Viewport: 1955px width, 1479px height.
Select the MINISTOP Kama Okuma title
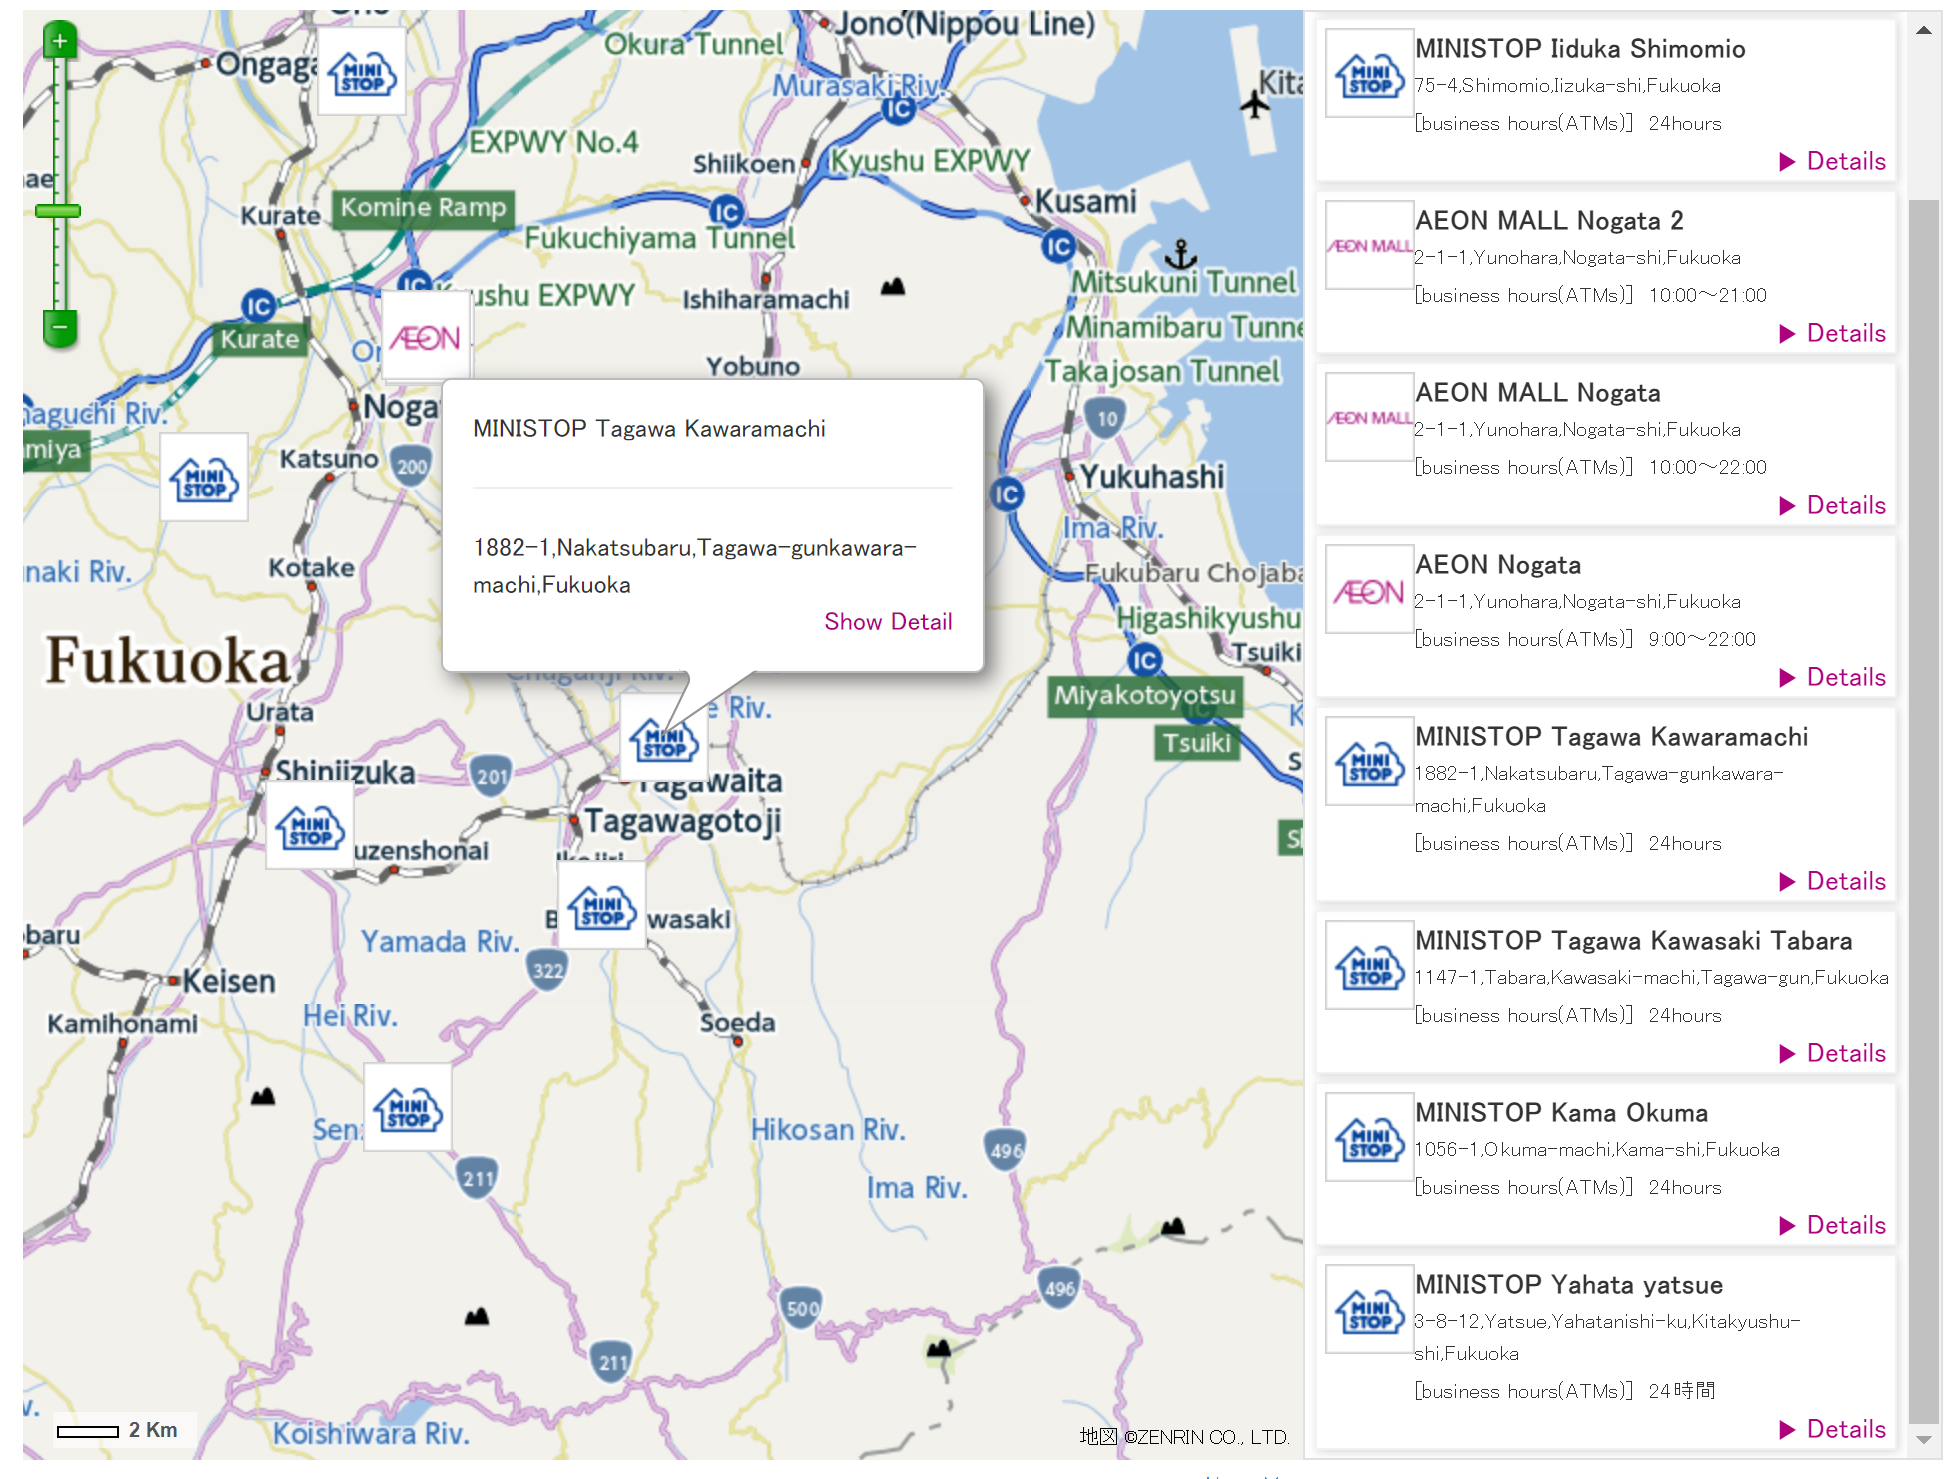coord(1561,1112)
